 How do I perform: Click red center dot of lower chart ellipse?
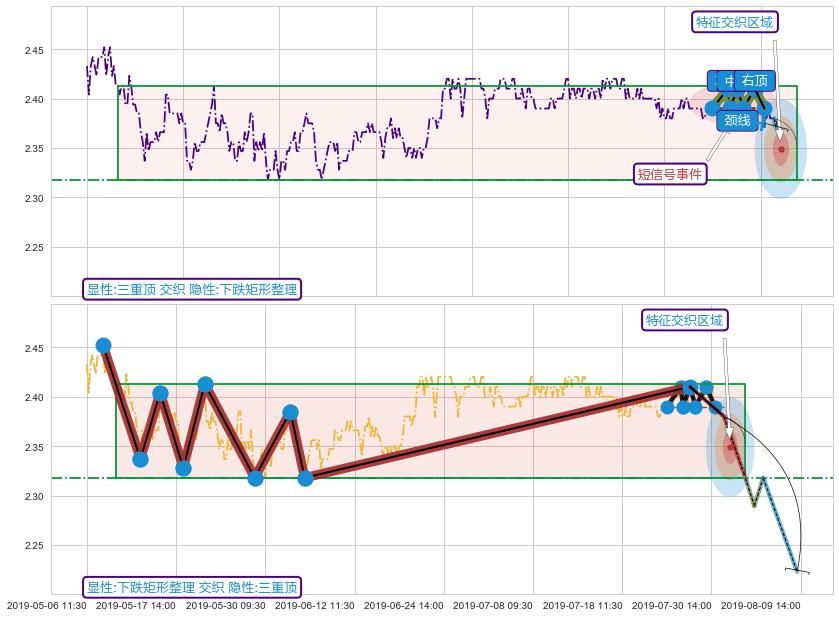tap(730, 447)
